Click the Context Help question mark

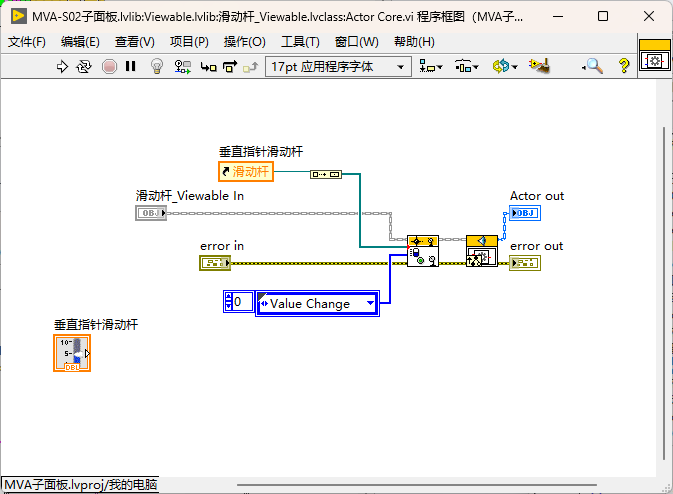[624, 66]
